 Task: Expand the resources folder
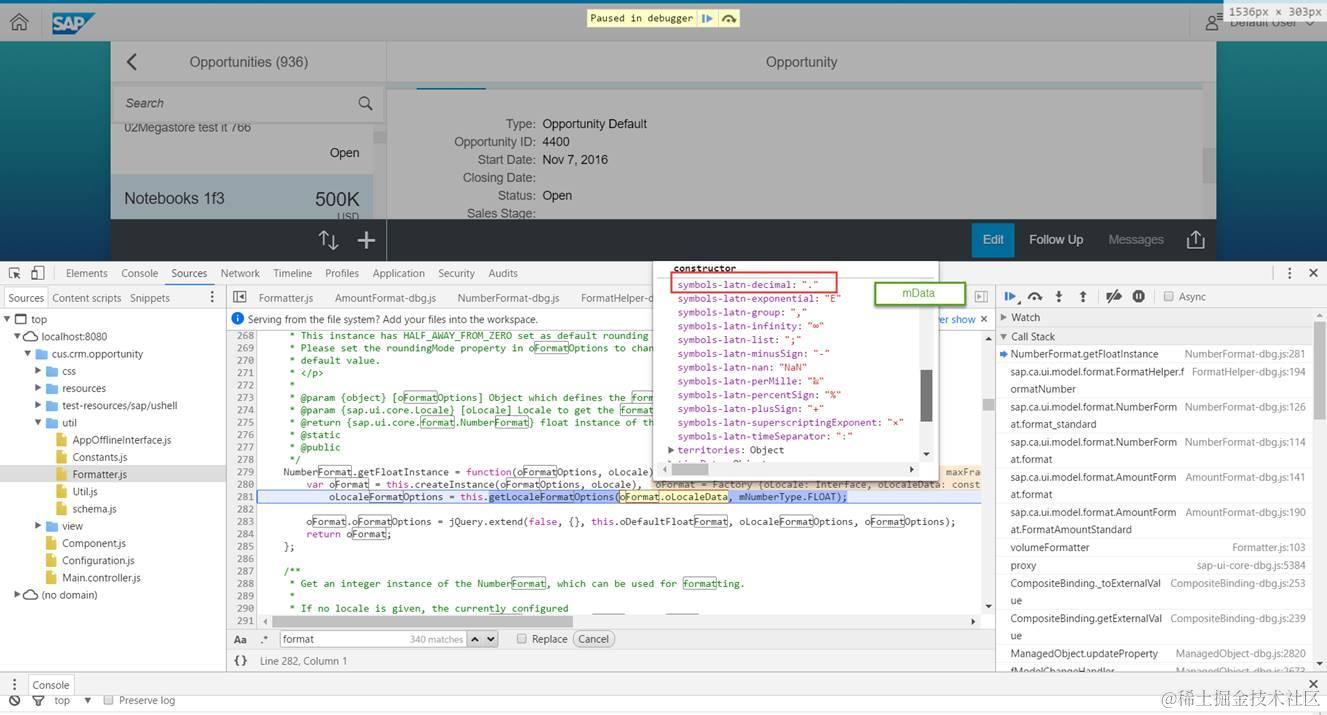click(38, 388)
